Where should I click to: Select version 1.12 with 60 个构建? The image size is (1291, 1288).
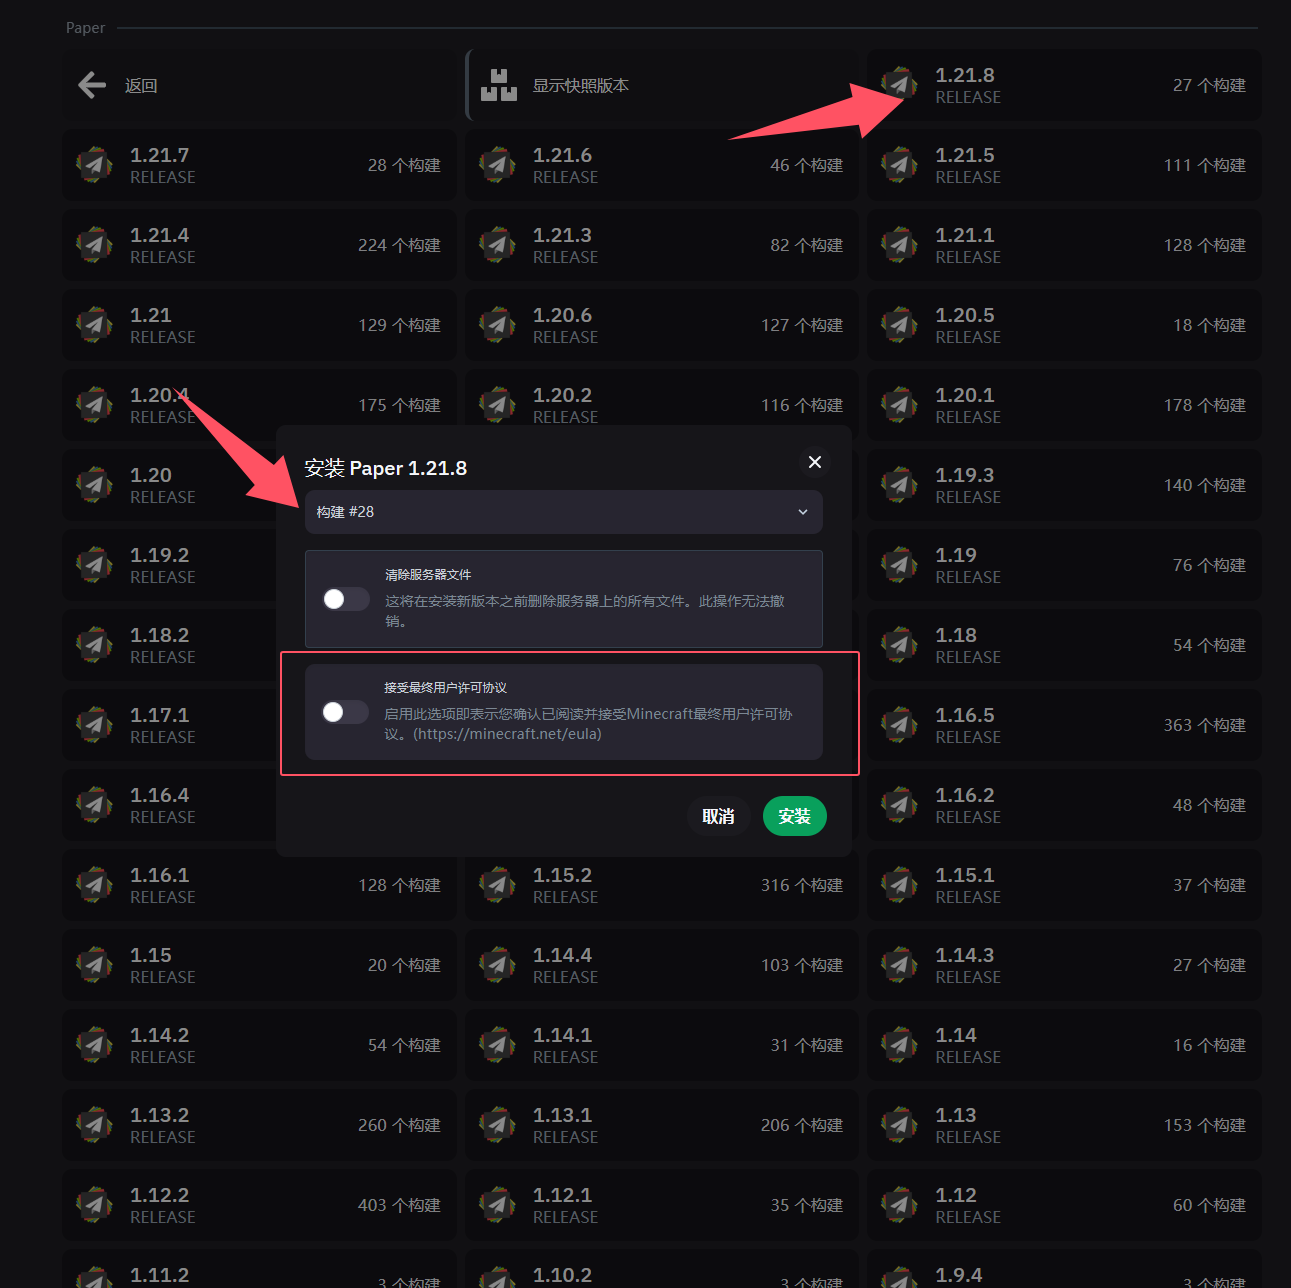[1064, 1205]
